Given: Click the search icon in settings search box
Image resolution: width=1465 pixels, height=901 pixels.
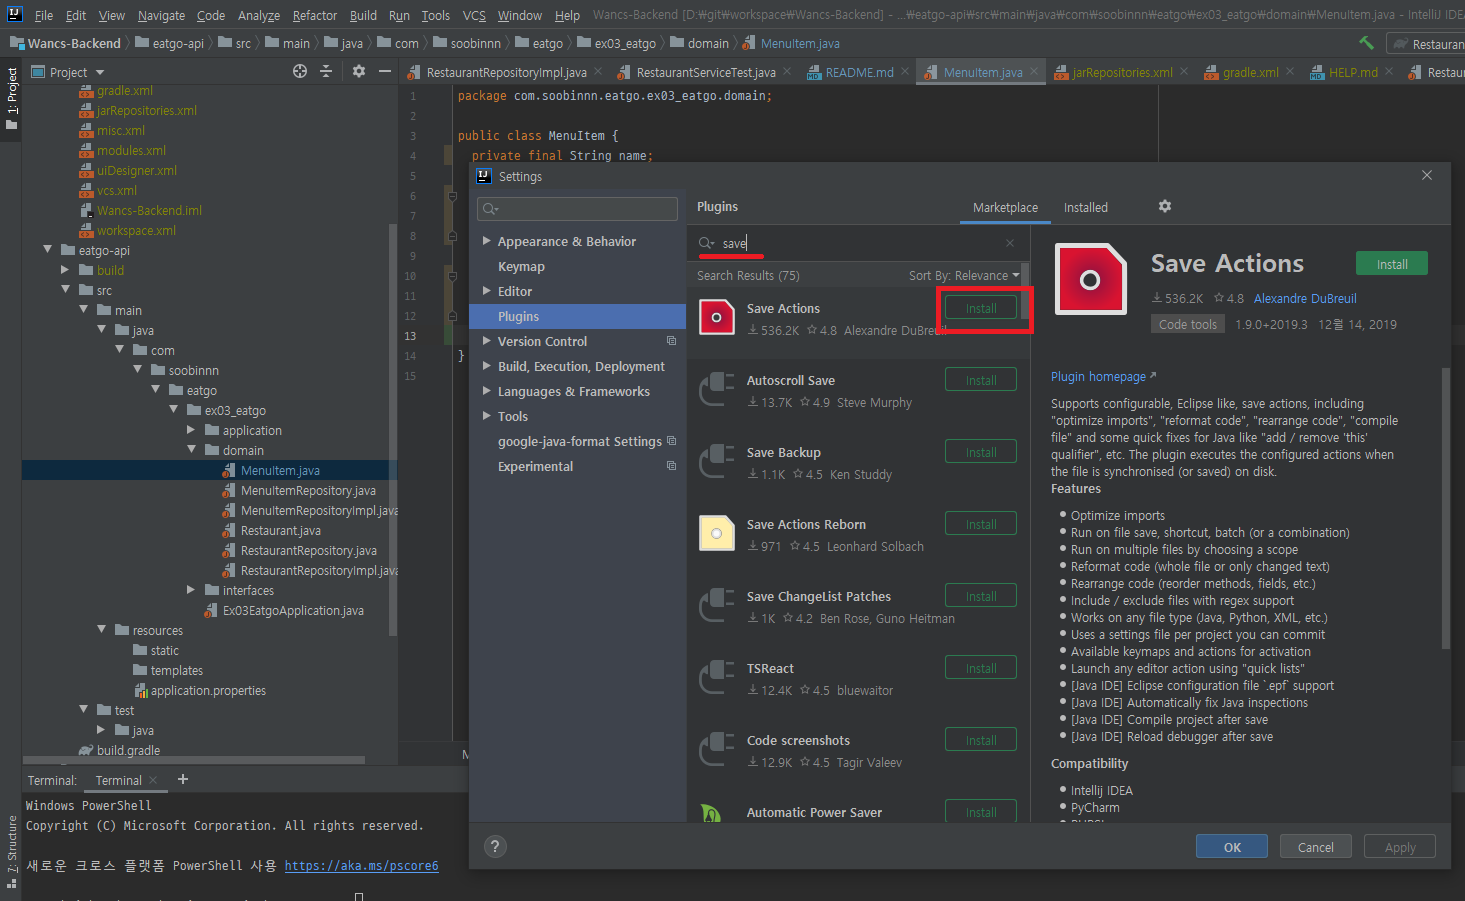Looking at the screenshot, I should coord(489,209).
